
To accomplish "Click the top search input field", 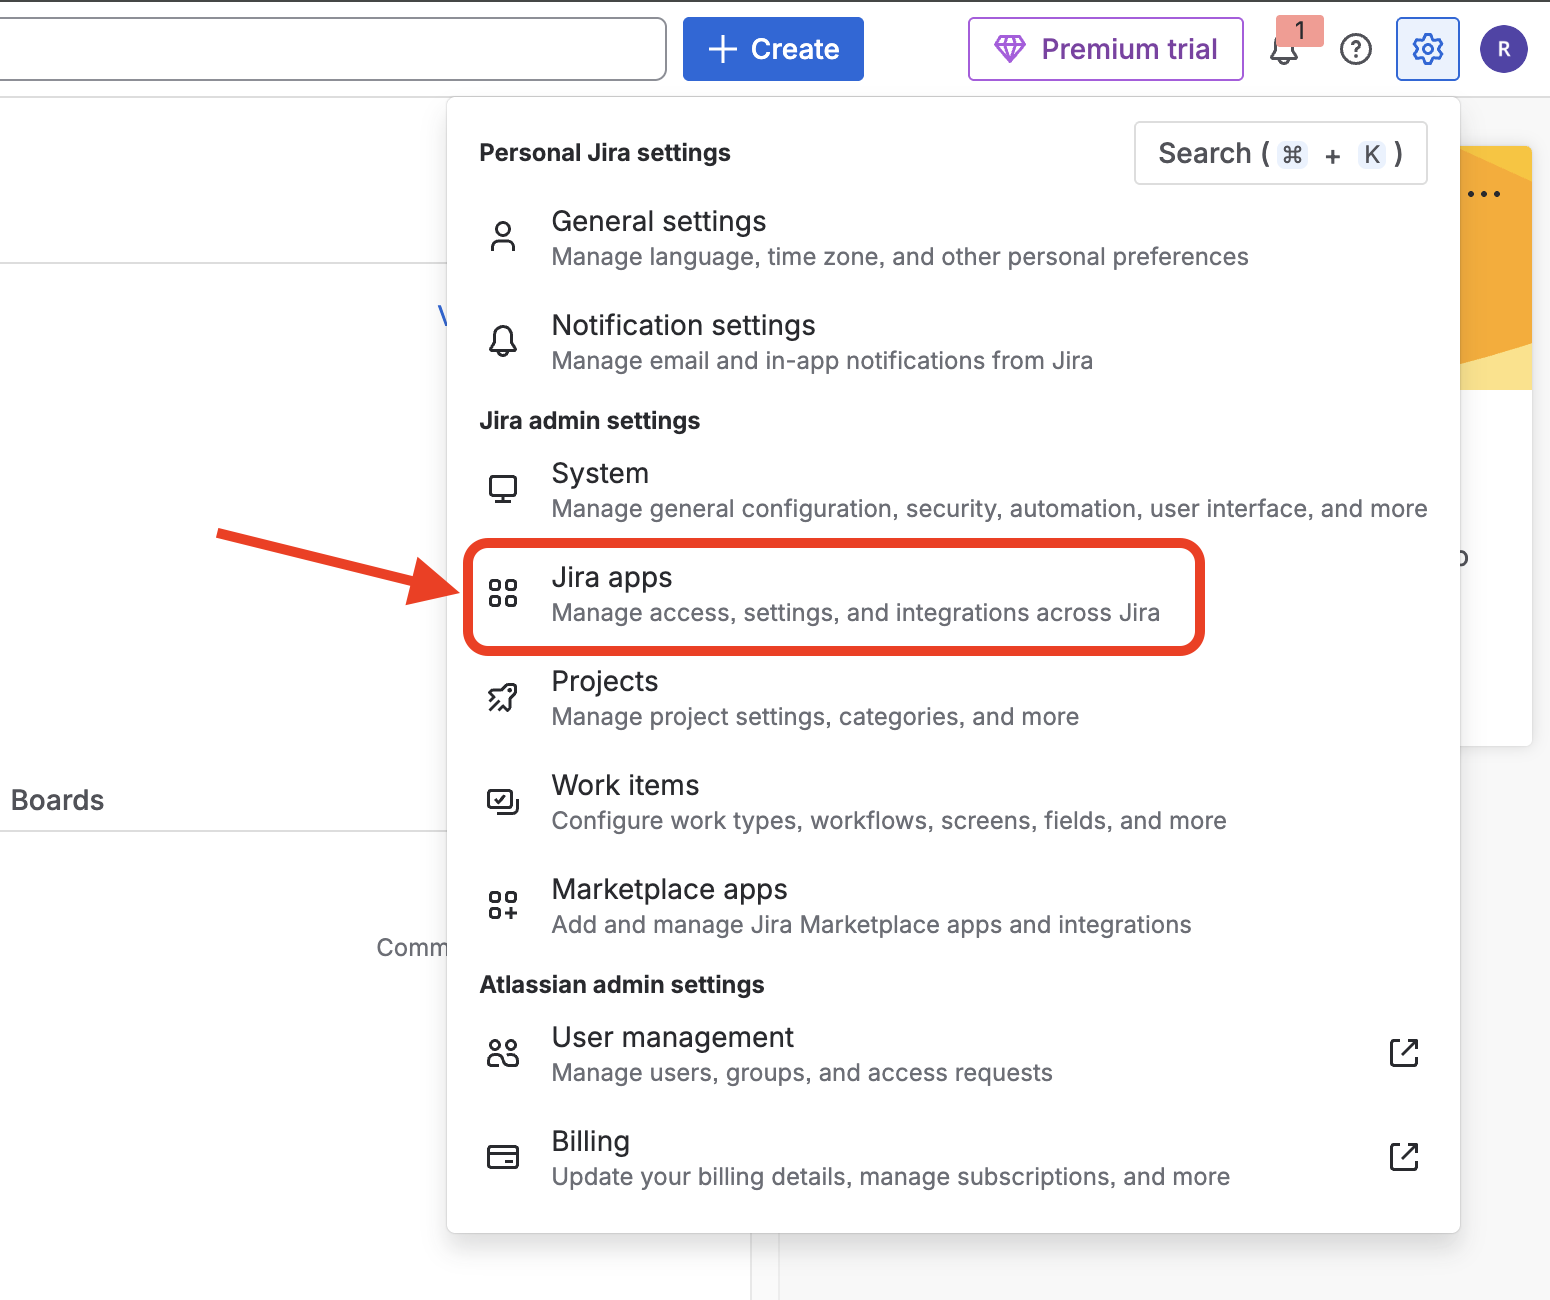I will 330,49.
